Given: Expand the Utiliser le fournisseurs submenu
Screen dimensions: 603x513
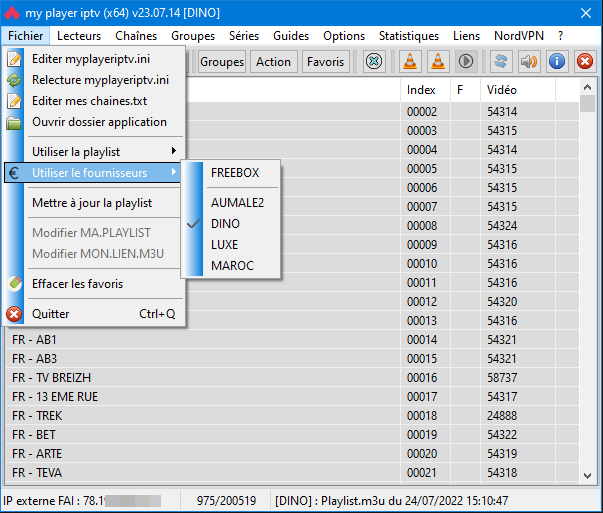Looking at the screenshot, I should [92, 173].
